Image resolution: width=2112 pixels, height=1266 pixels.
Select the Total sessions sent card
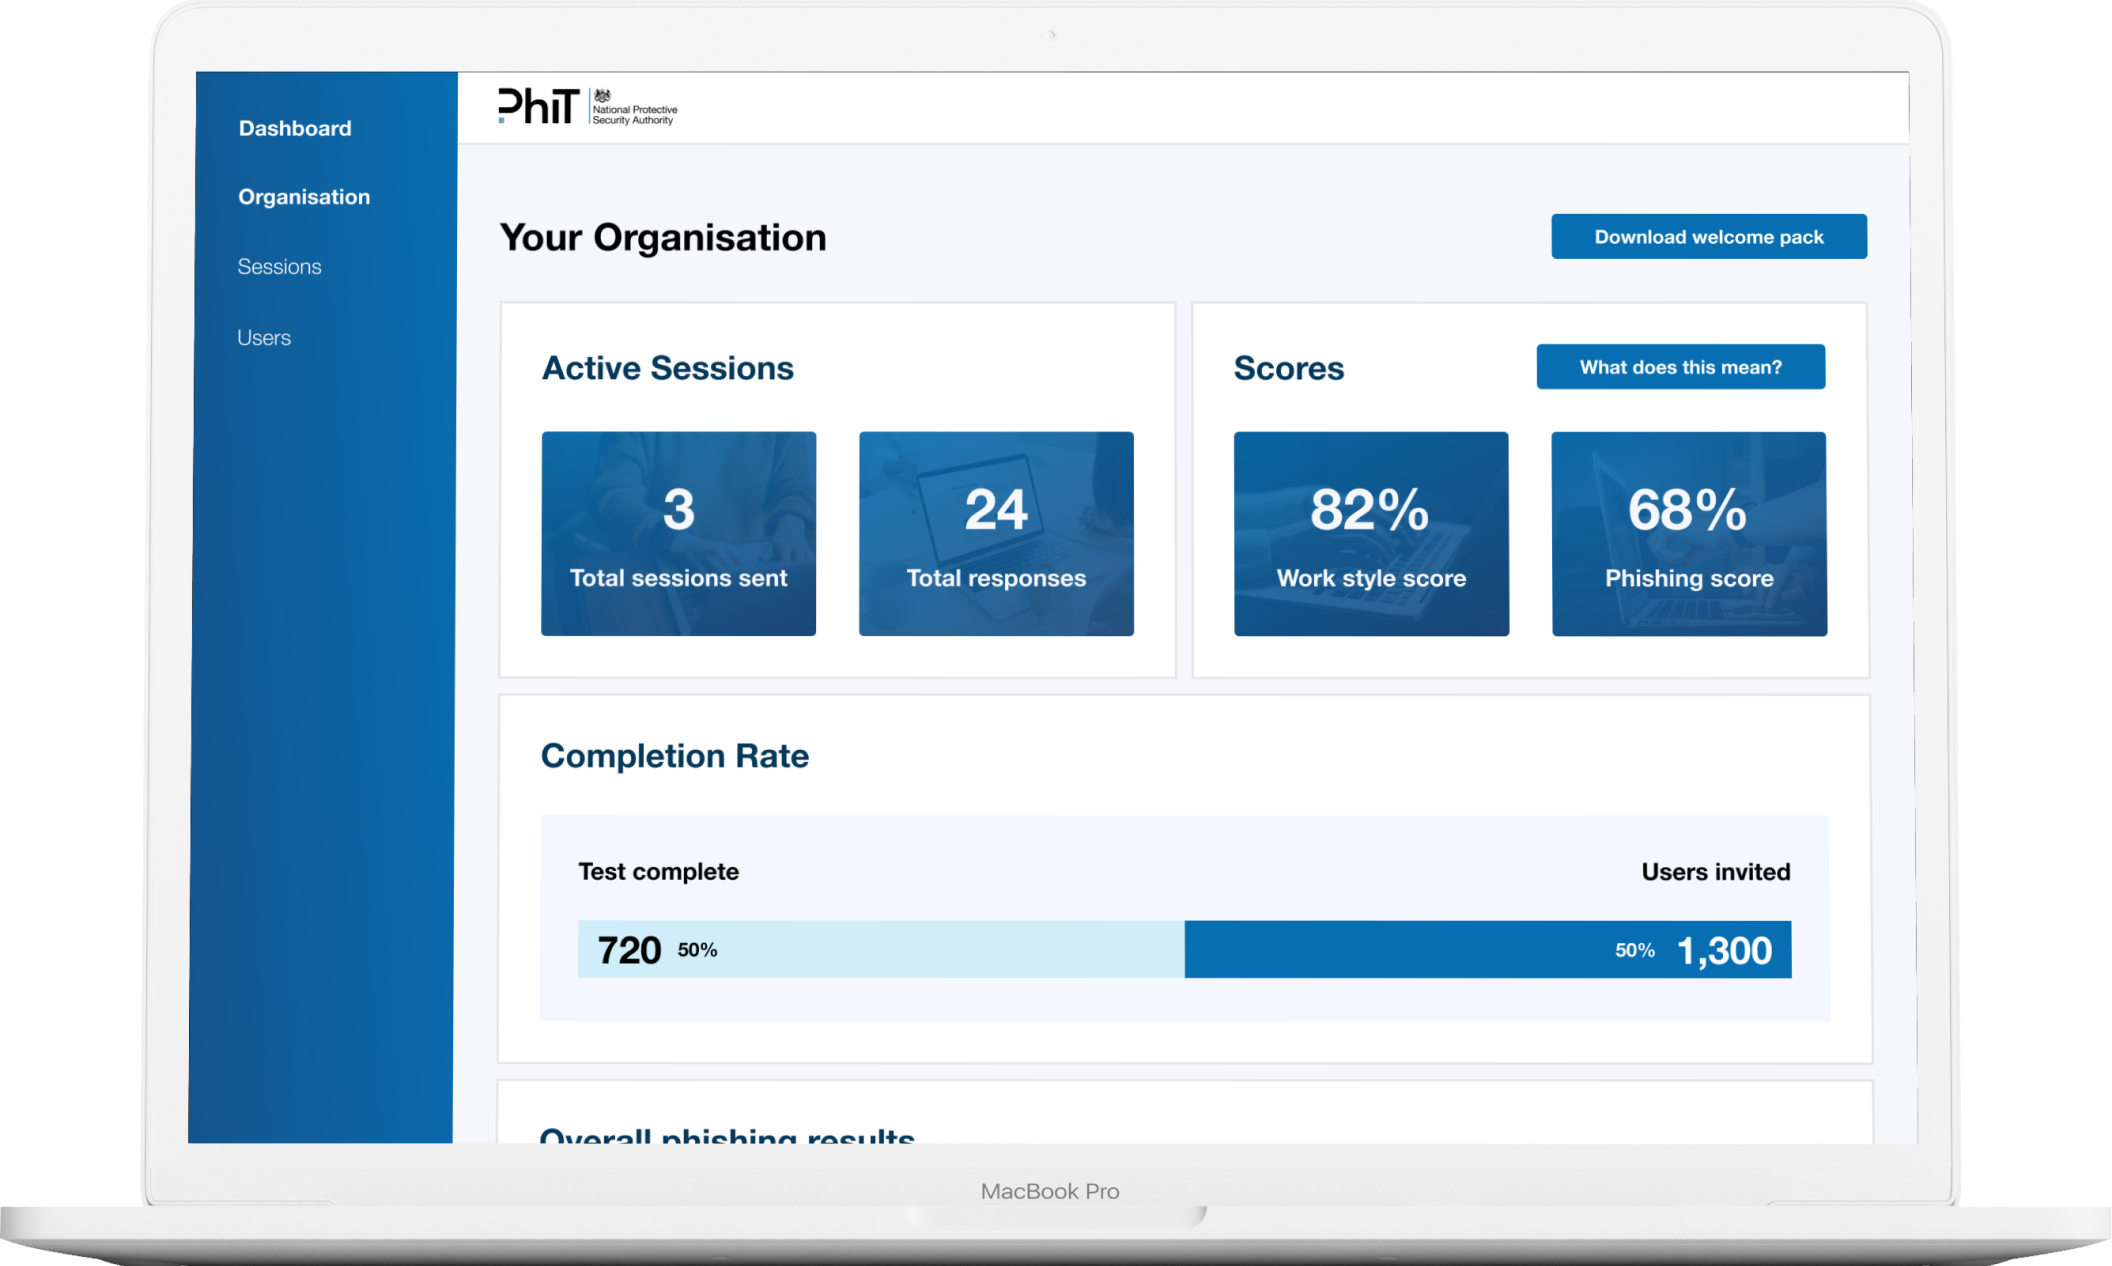[678, 533]
